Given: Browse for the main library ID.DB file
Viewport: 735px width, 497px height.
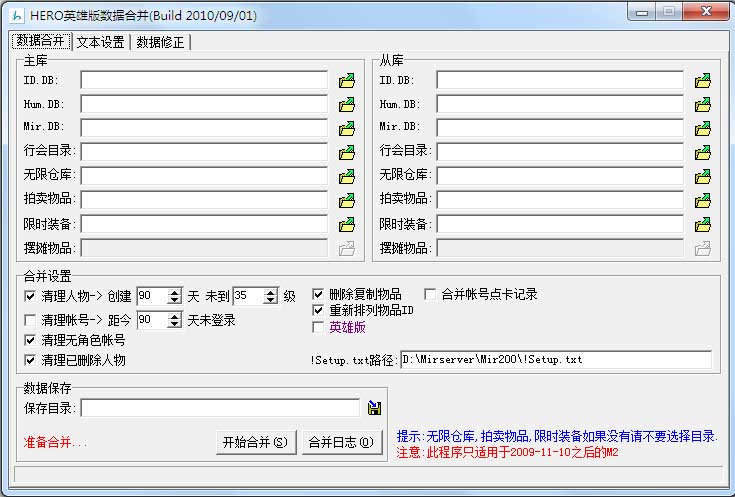Looking at the screenshot, I should pos(347,81).
